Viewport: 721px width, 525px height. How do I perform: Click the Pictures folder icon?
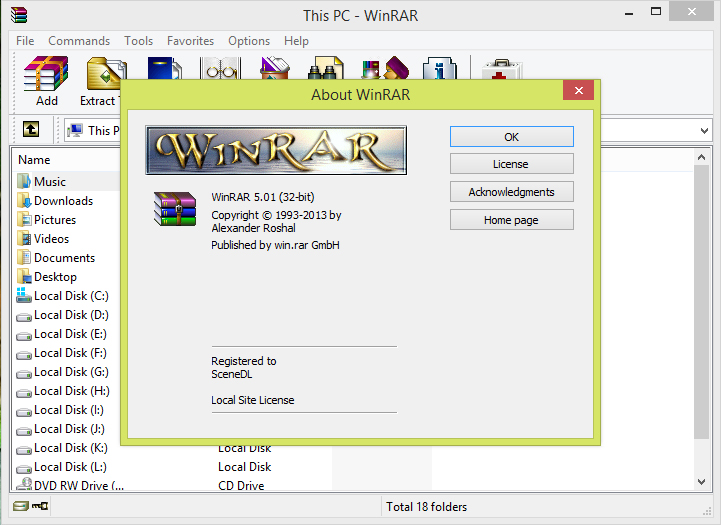24,219
